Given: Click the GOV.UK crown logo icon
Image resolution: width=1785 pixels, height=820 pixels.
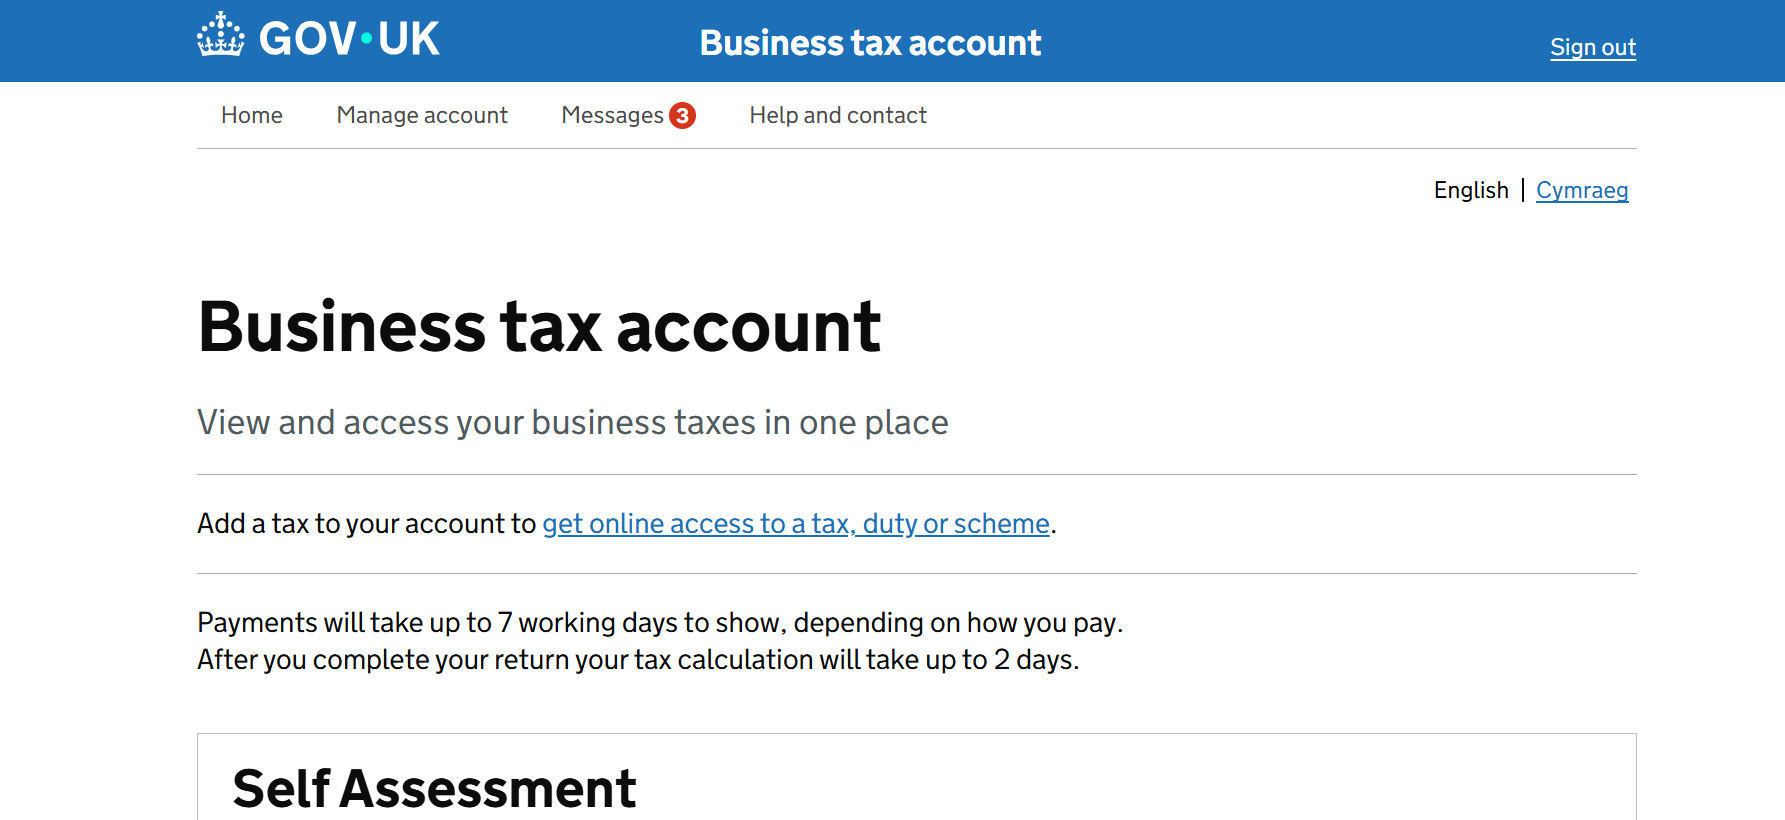Looking at the screenshot, I should tap(220, 35).
